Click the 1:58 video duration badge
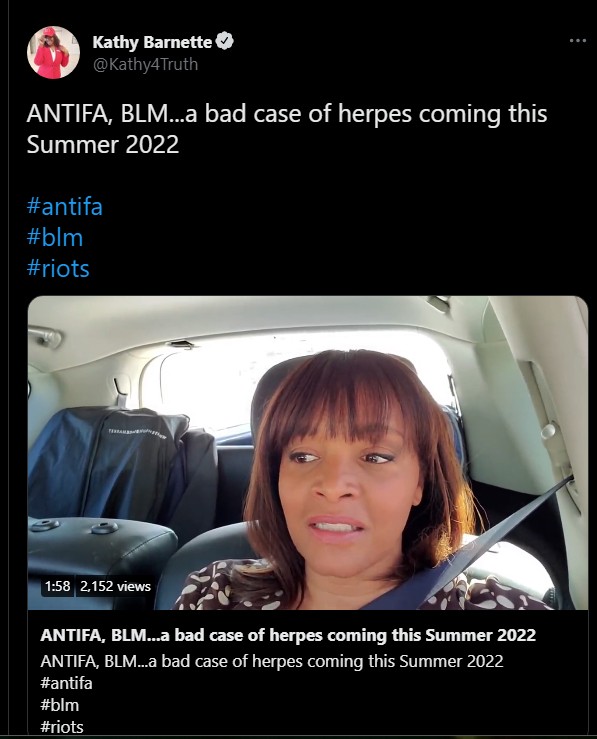This screenshot has width=597, height=739. [x=57, y=586]
